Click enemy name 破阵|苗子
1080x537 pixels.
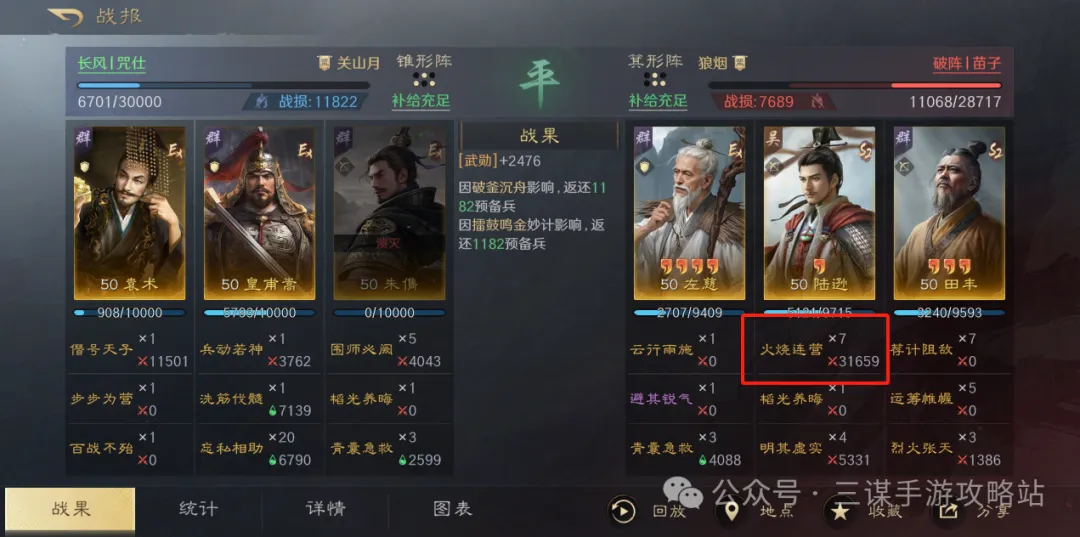point(967,64)
